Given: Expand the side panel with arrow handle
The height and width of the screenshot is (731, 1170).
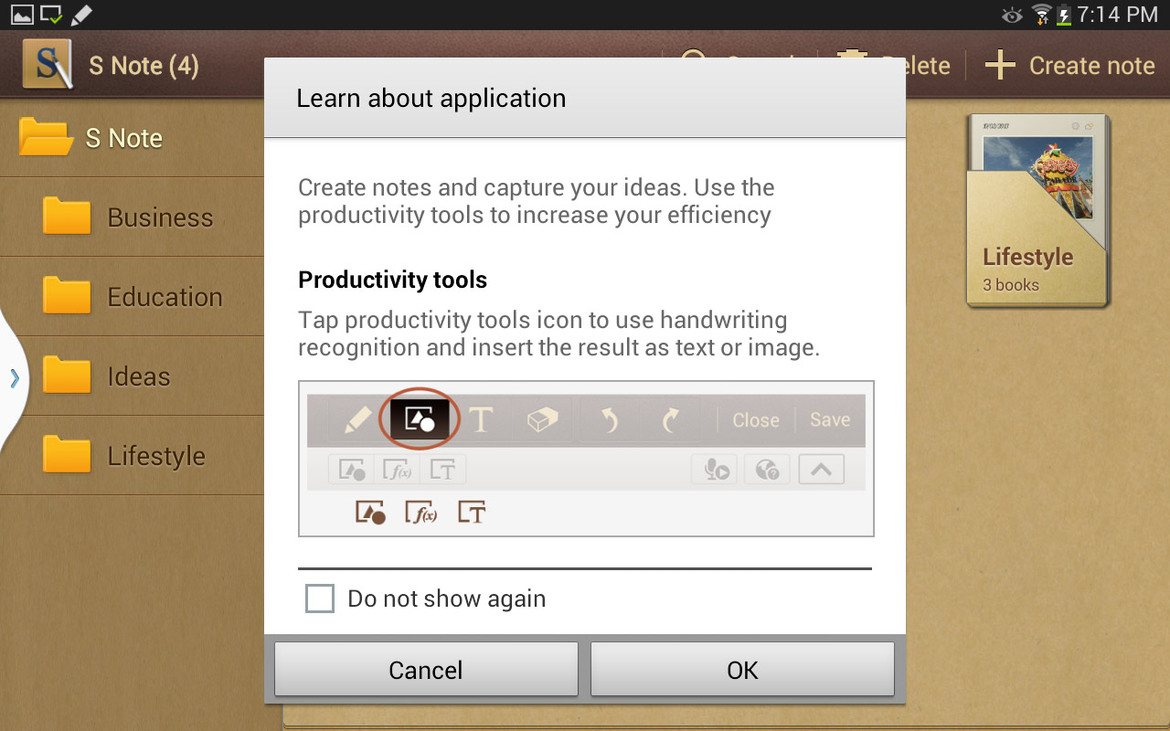Looking at the screenshot, I should pyautogui.click(x=14, y=378).
